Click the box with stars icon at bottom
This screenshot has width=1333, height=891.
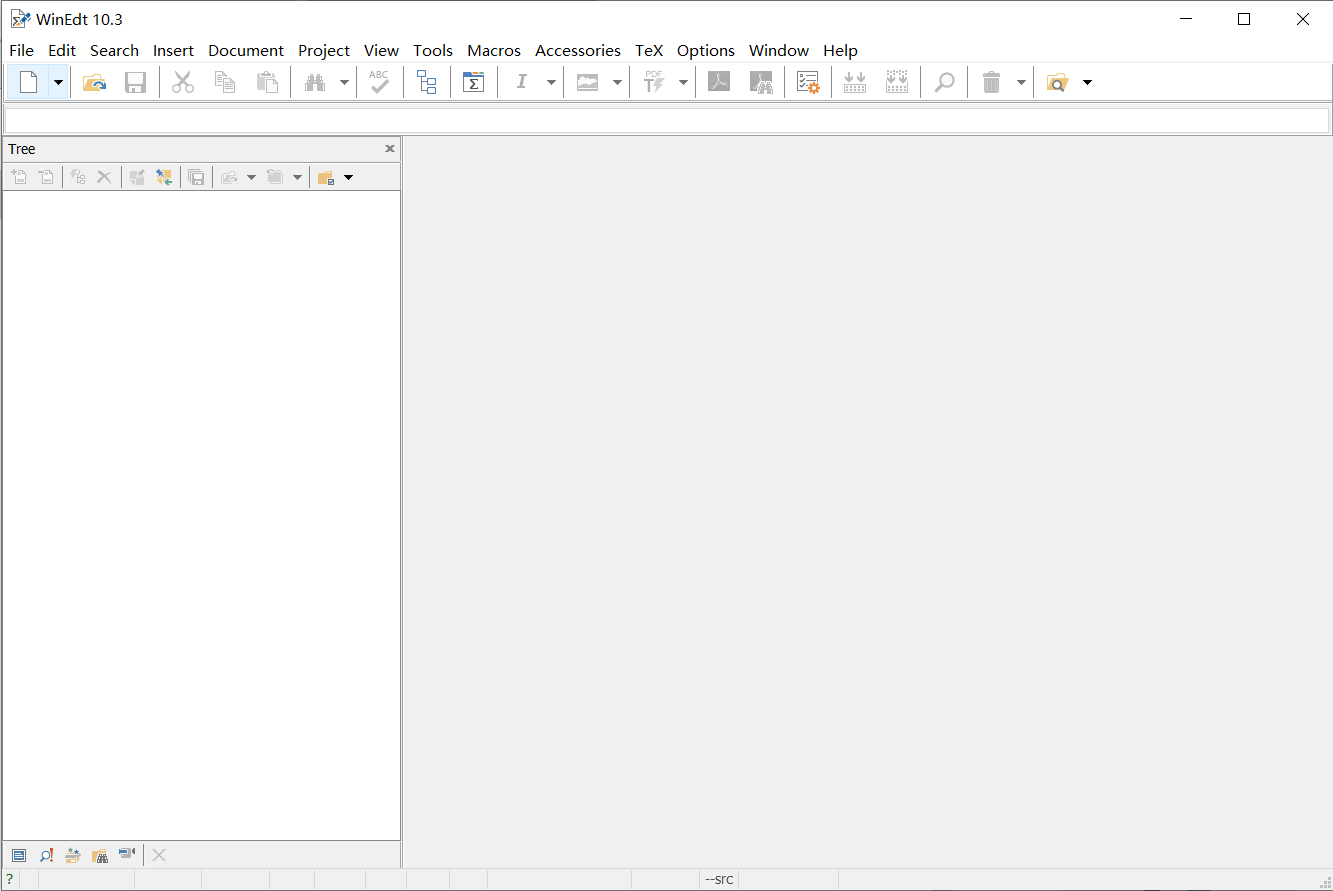73,855
